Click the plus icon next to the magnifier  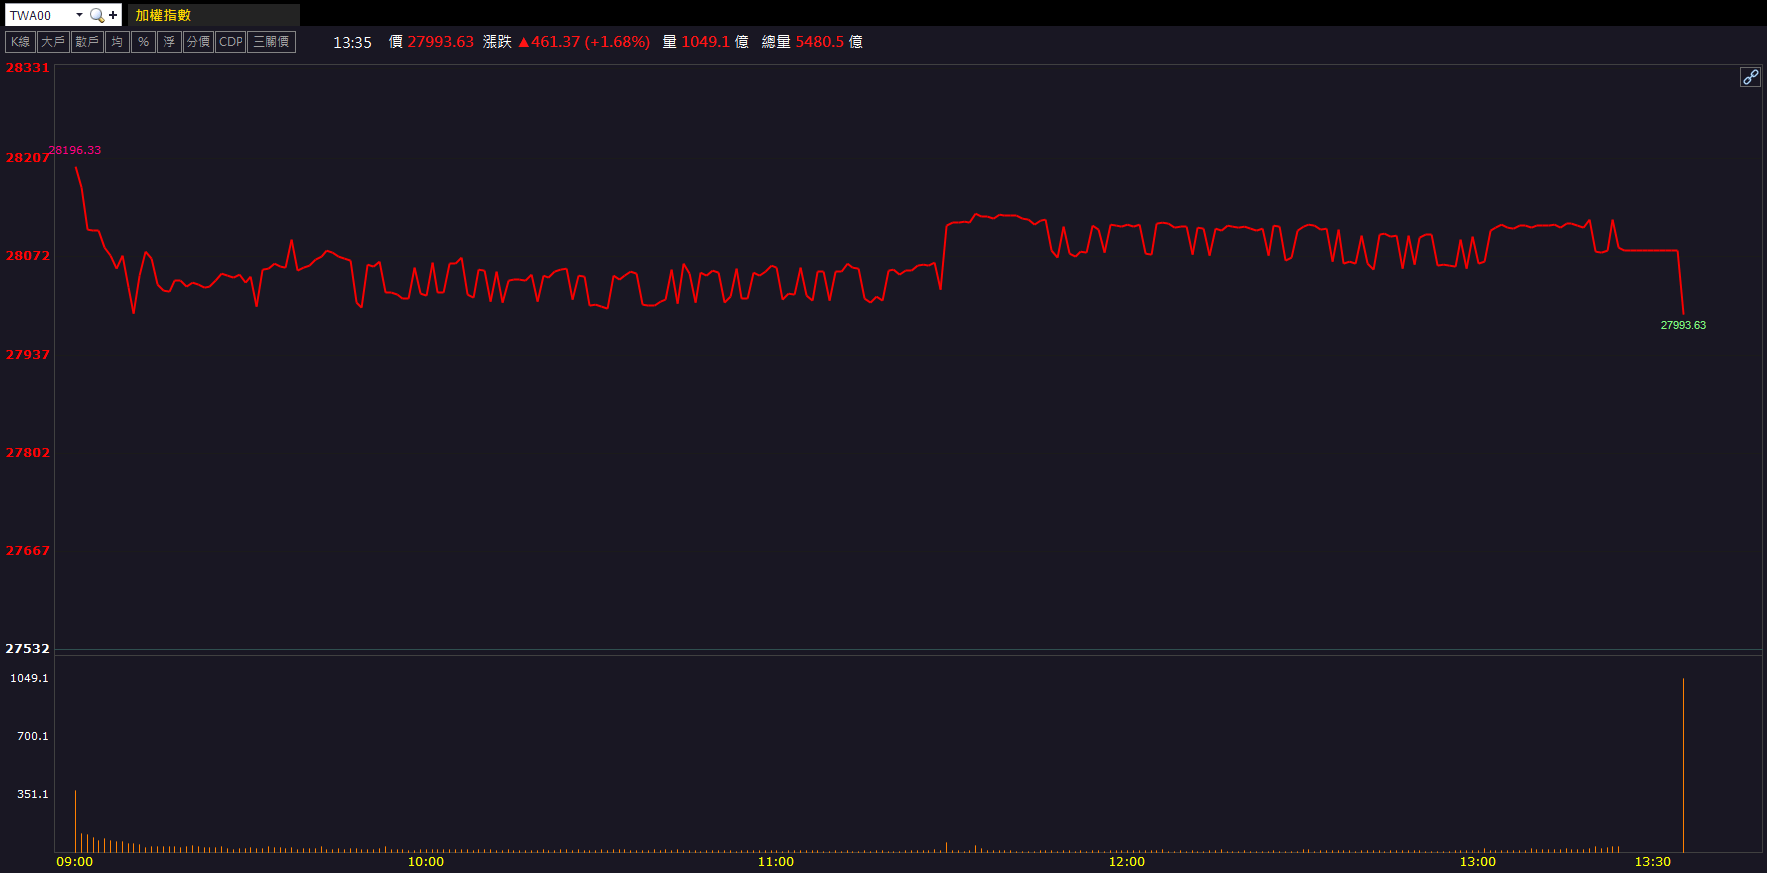pos(113,15)
